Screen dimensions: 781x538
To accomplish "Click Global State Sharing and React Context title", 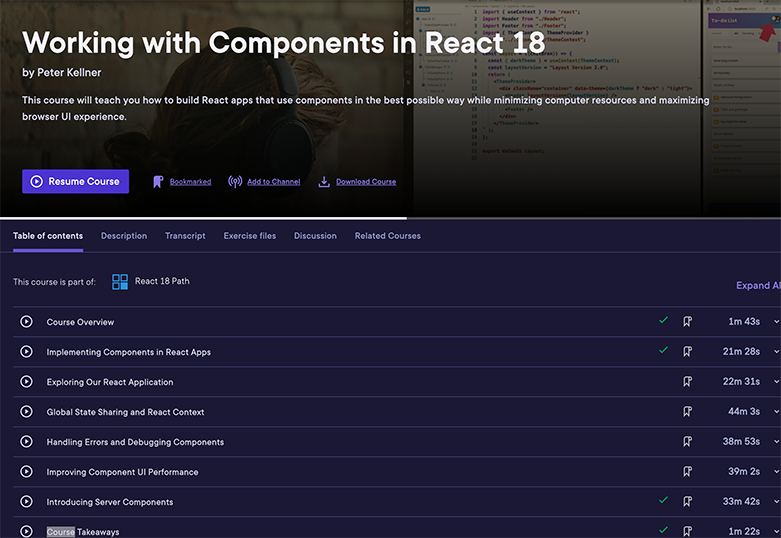I will 125,412.
